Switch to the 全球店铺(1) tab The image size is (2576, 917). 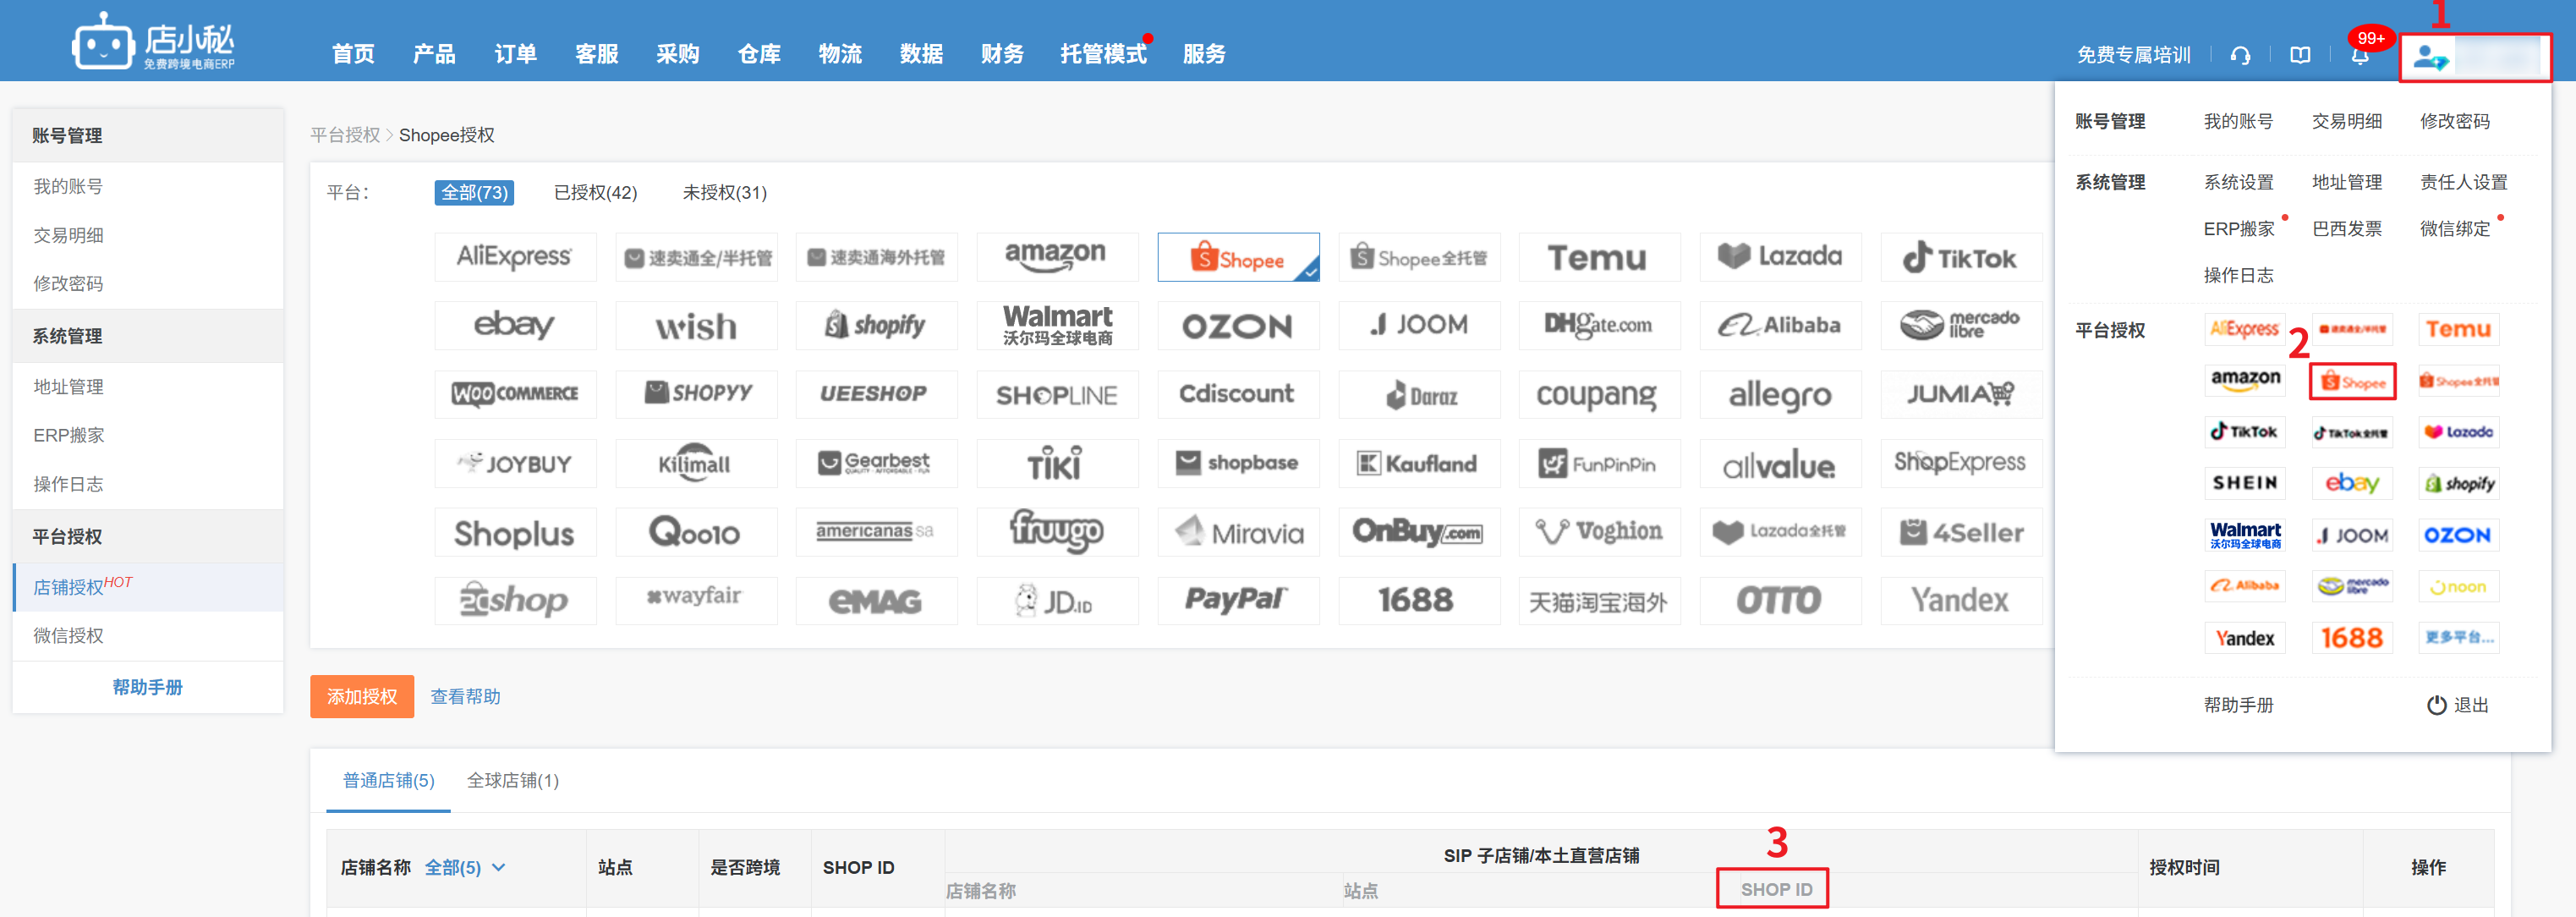click(x=512, y=780)
